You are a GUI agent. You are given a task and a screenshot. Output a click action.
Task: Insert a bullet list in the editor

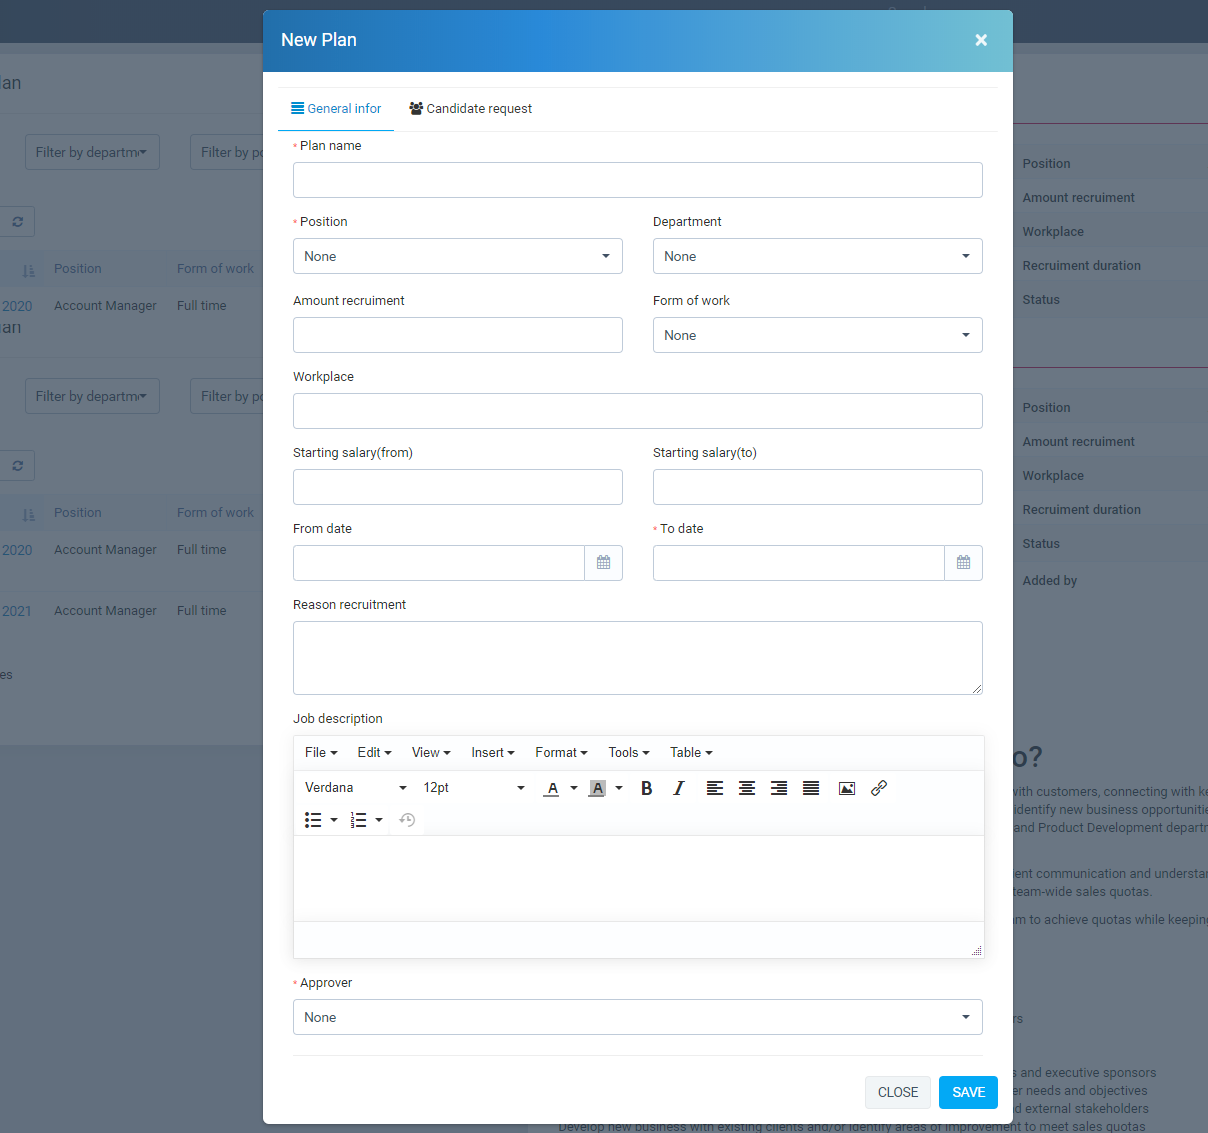click(313, 820)
